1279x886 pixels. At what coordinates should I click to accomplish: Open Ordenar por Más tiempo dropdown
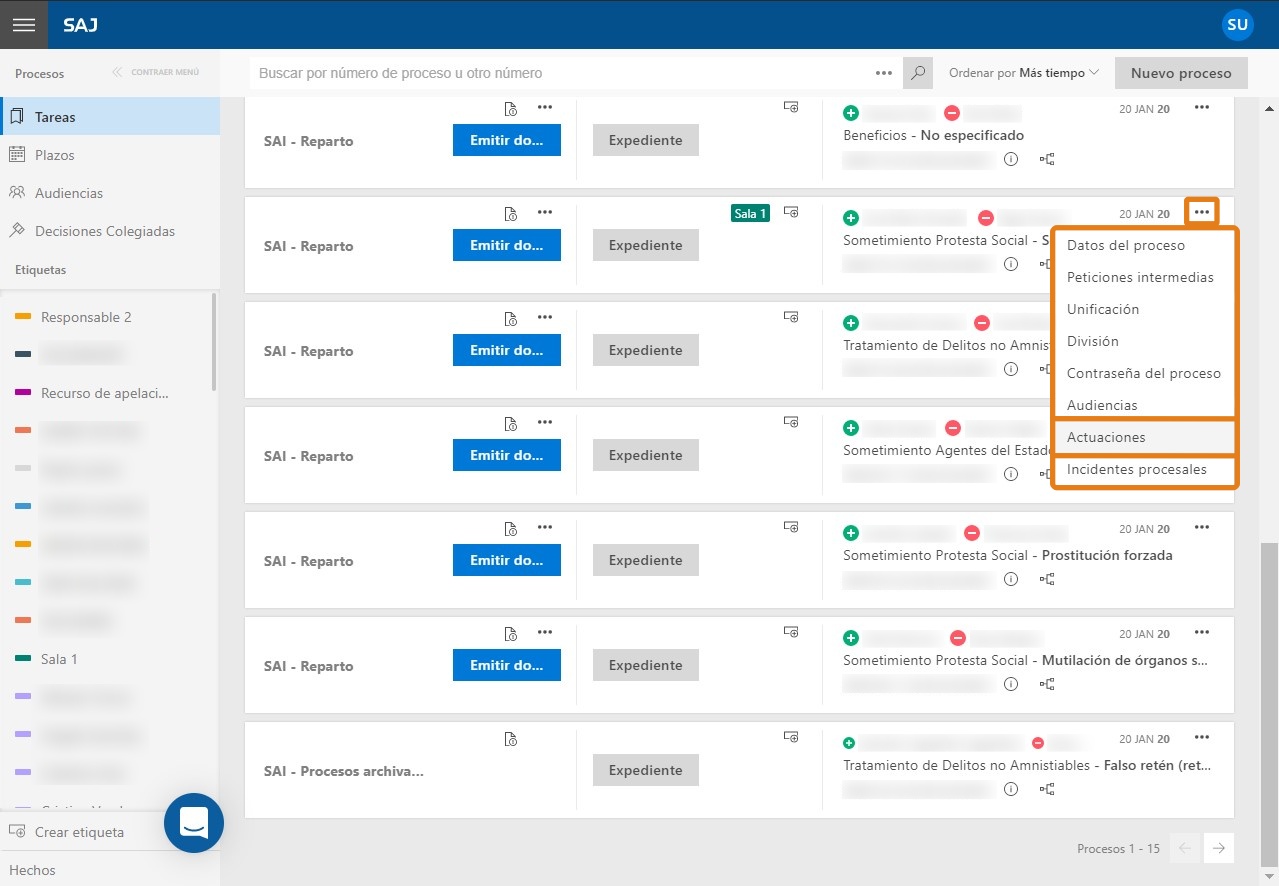[1024, 73]
